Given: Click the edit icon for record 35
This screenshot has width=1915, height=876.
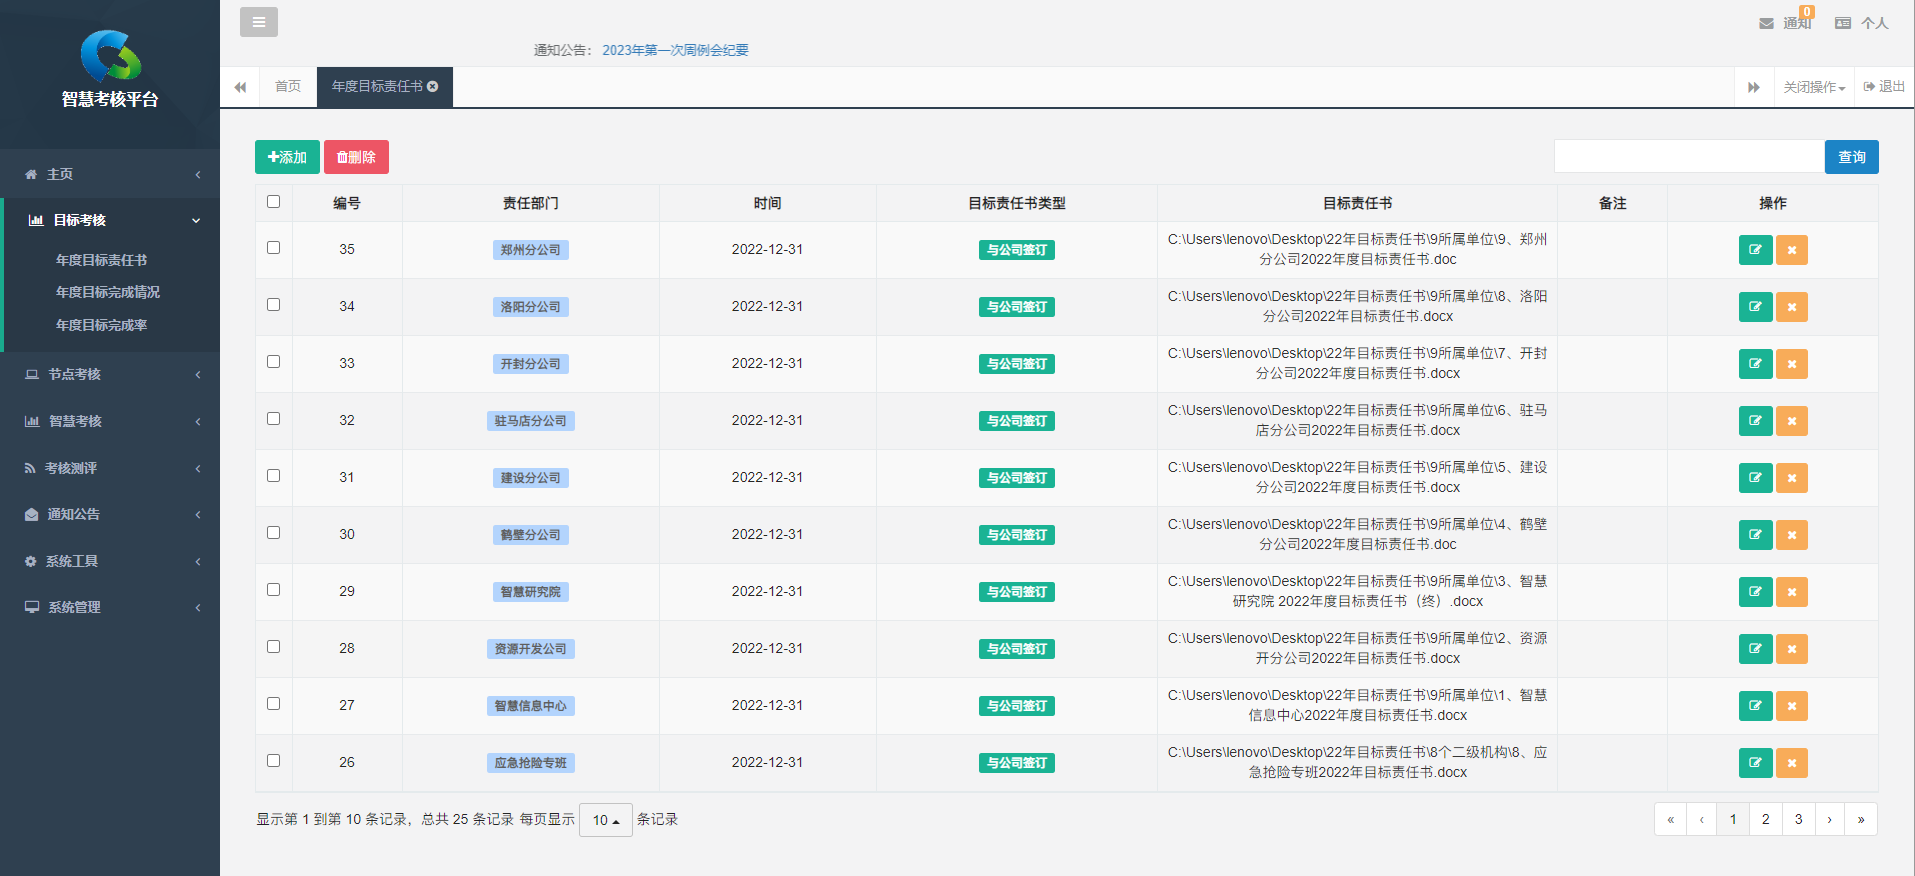Looking at the screenshot, I should coord(1755,250).
